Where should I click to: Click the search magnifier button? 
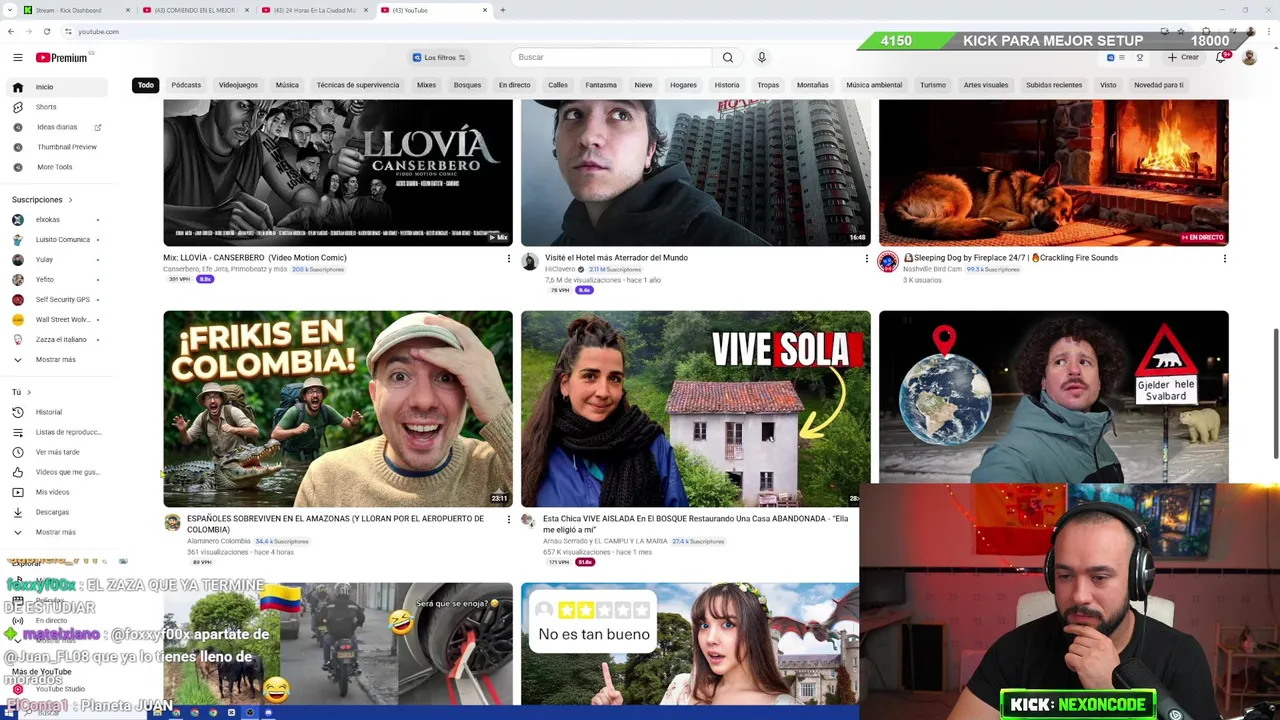[728, 57]
